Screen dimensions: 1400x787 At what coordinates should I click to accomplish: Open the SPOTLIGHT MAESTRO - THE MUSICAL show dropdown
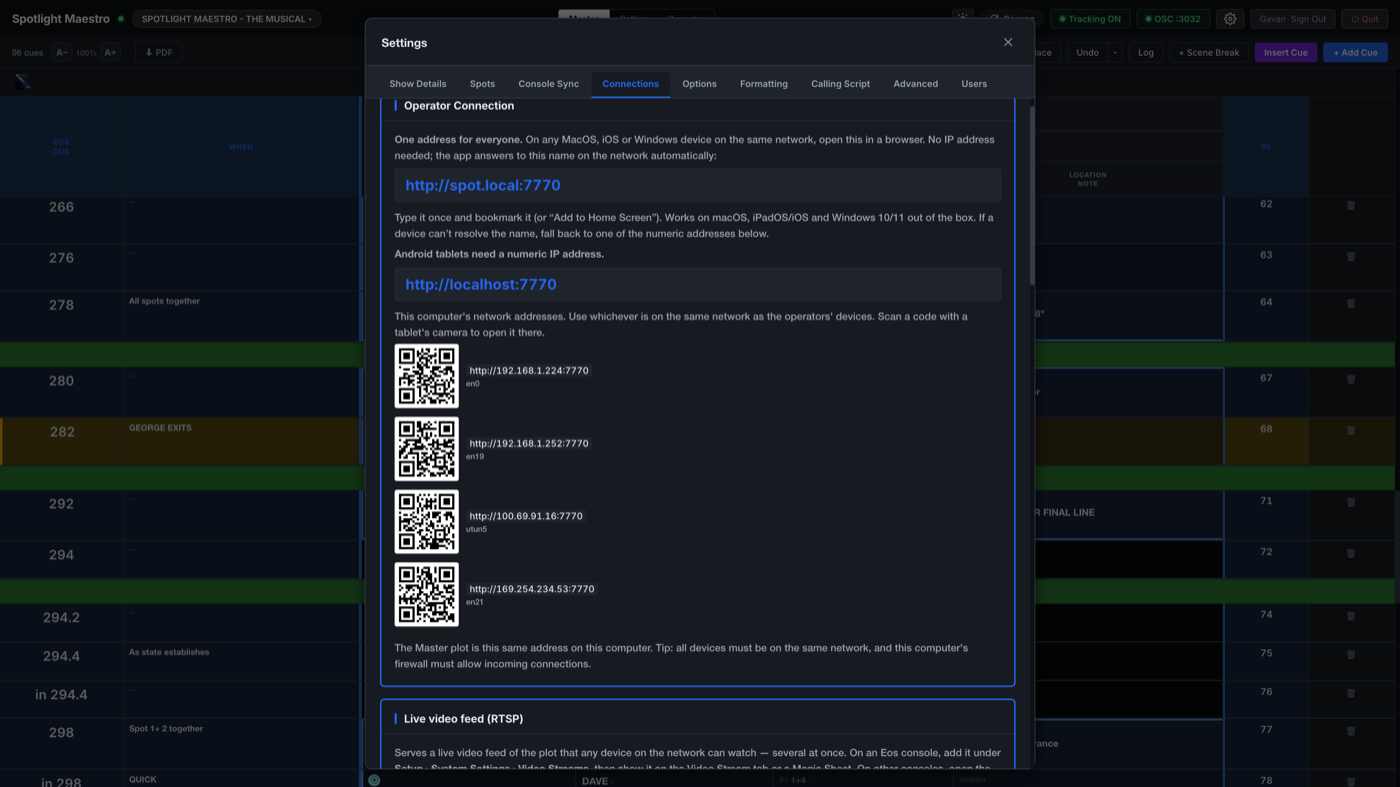coord(226,19)
